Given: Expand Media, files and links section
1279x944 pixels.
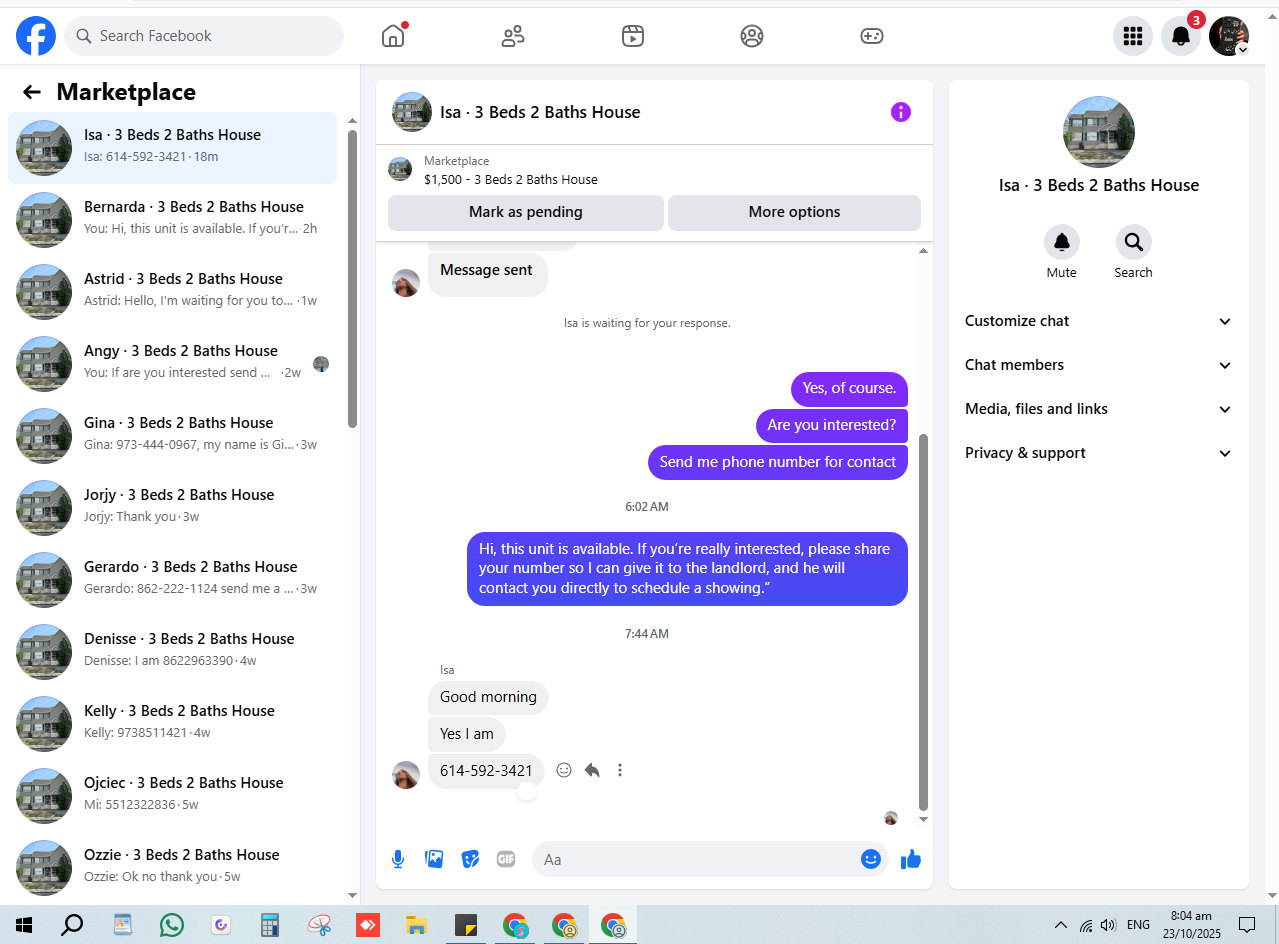Looking at the screenshot, I should [1099, 409].
